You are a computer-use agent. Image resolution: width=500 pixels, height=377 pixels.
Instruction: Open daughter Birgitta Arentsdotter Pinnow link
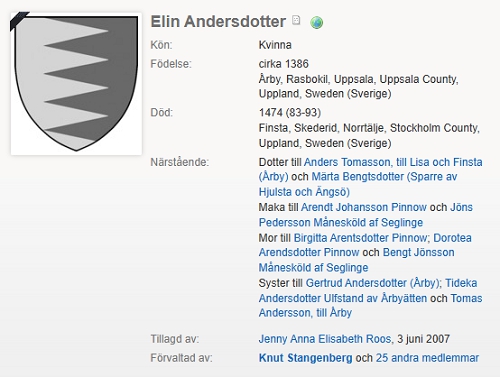360,238
